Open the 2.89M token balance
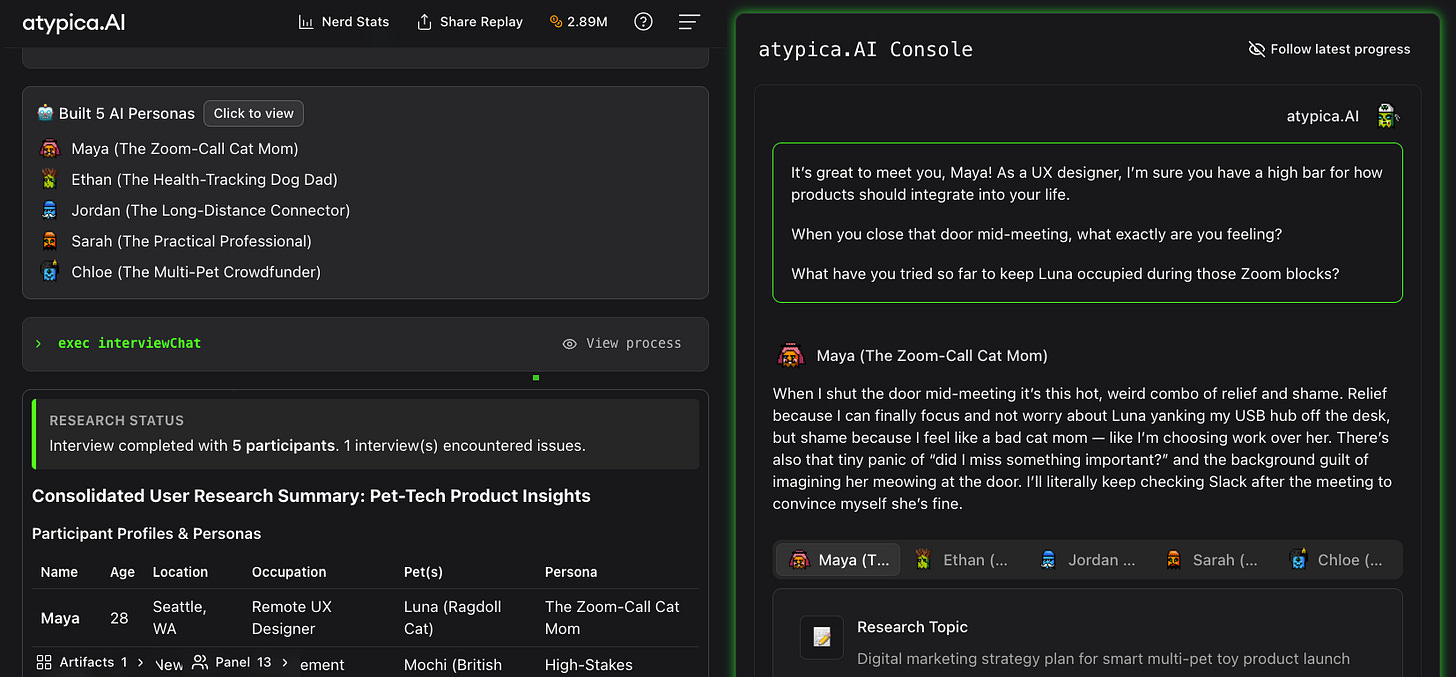 [578, 21]
